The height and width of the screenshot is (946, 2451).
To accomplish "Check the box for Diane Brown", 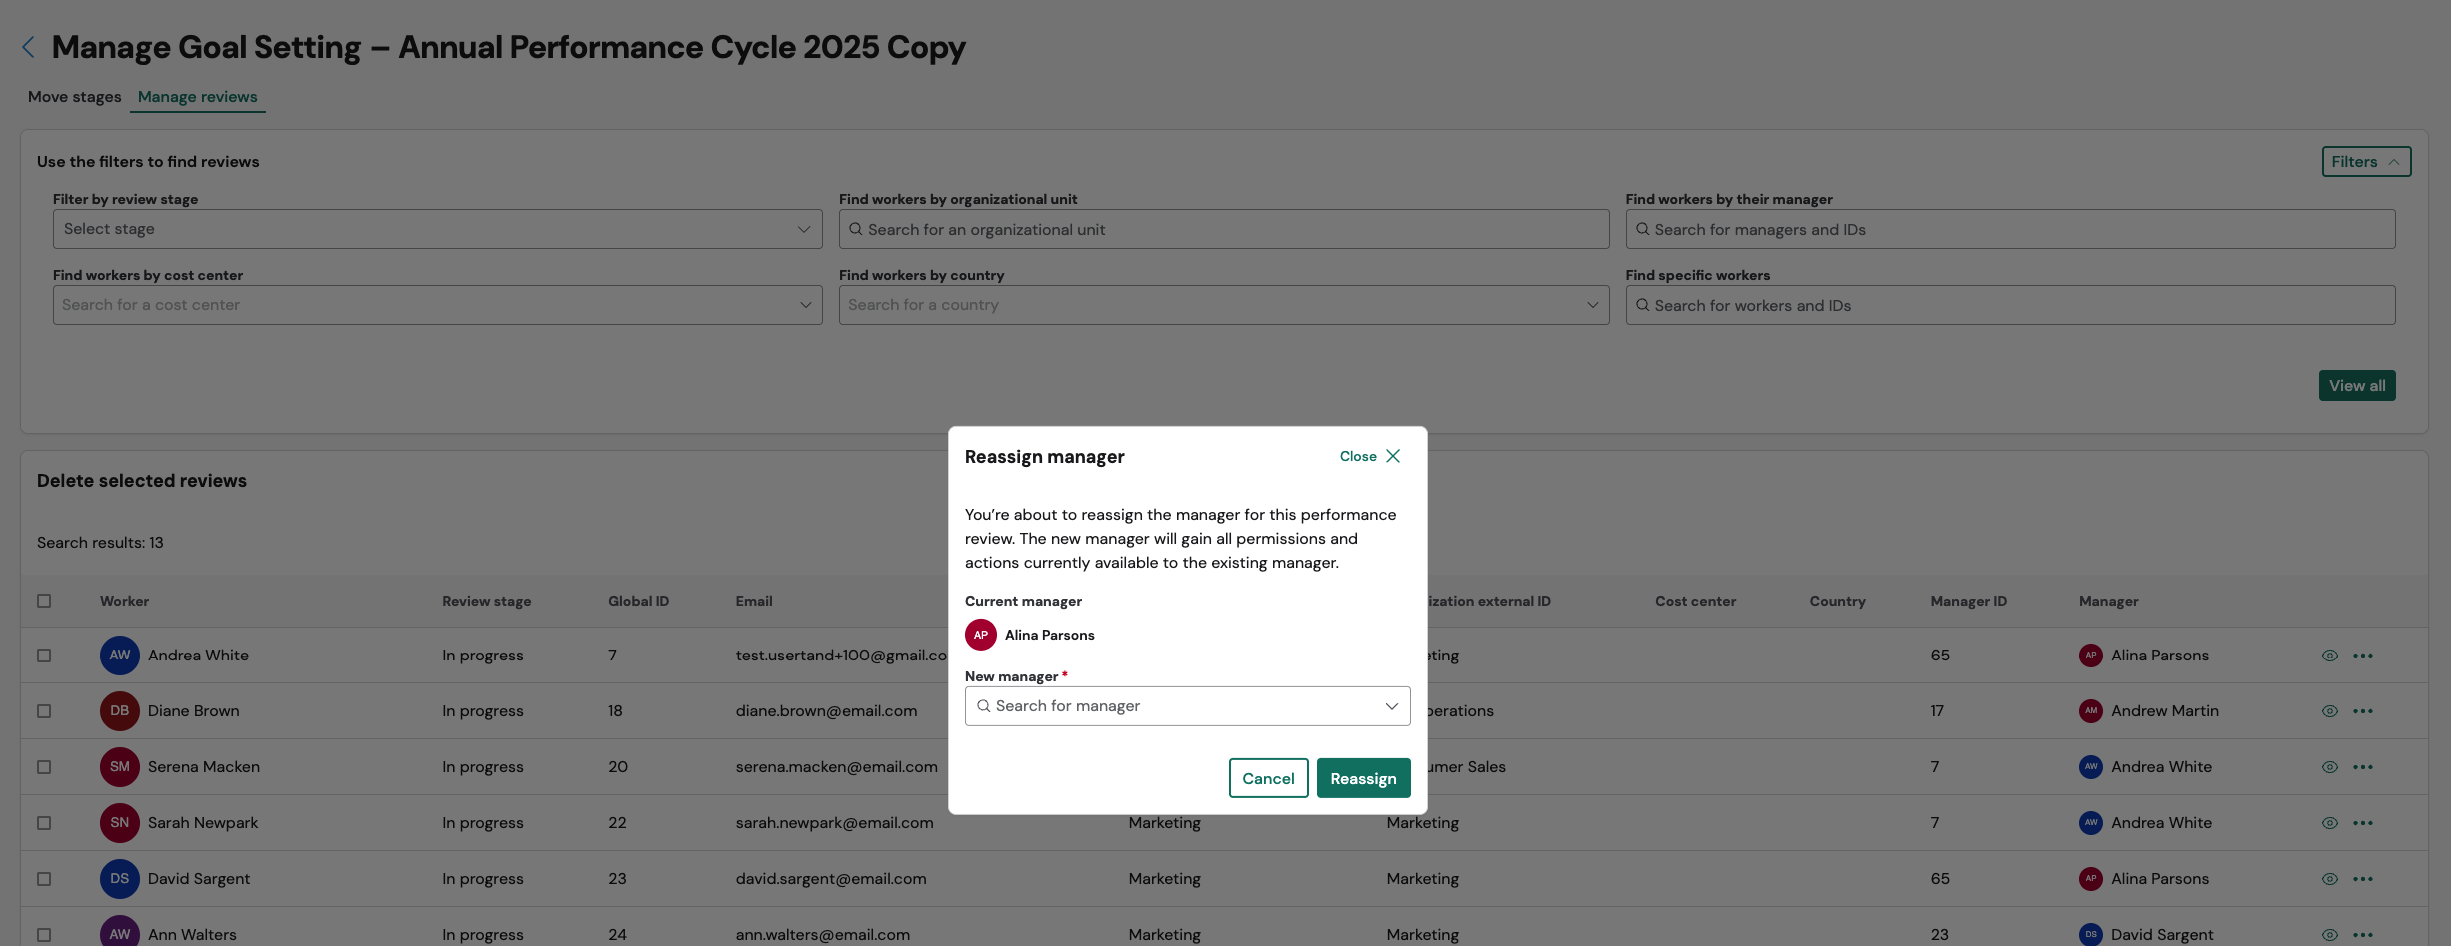I will (44, 711).
